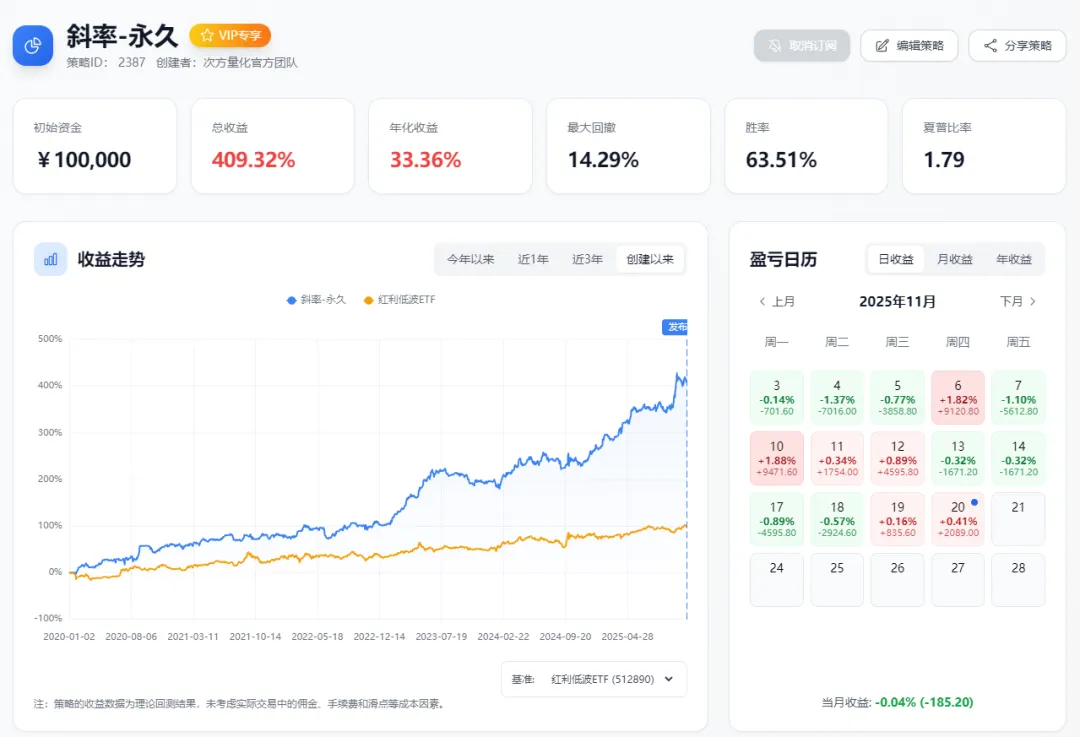Switch to the 月收益 tab
Screen dimensions: 1080x737
click(x=955, y=259)
